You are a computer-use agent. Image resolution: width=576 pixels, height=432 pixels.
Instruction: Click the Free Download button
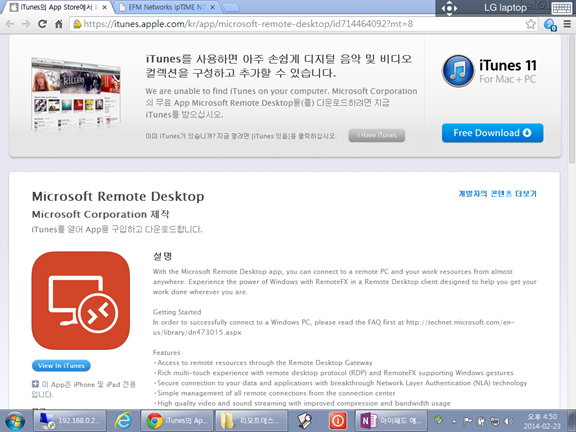pyautogui.click(x=493, y=133)
